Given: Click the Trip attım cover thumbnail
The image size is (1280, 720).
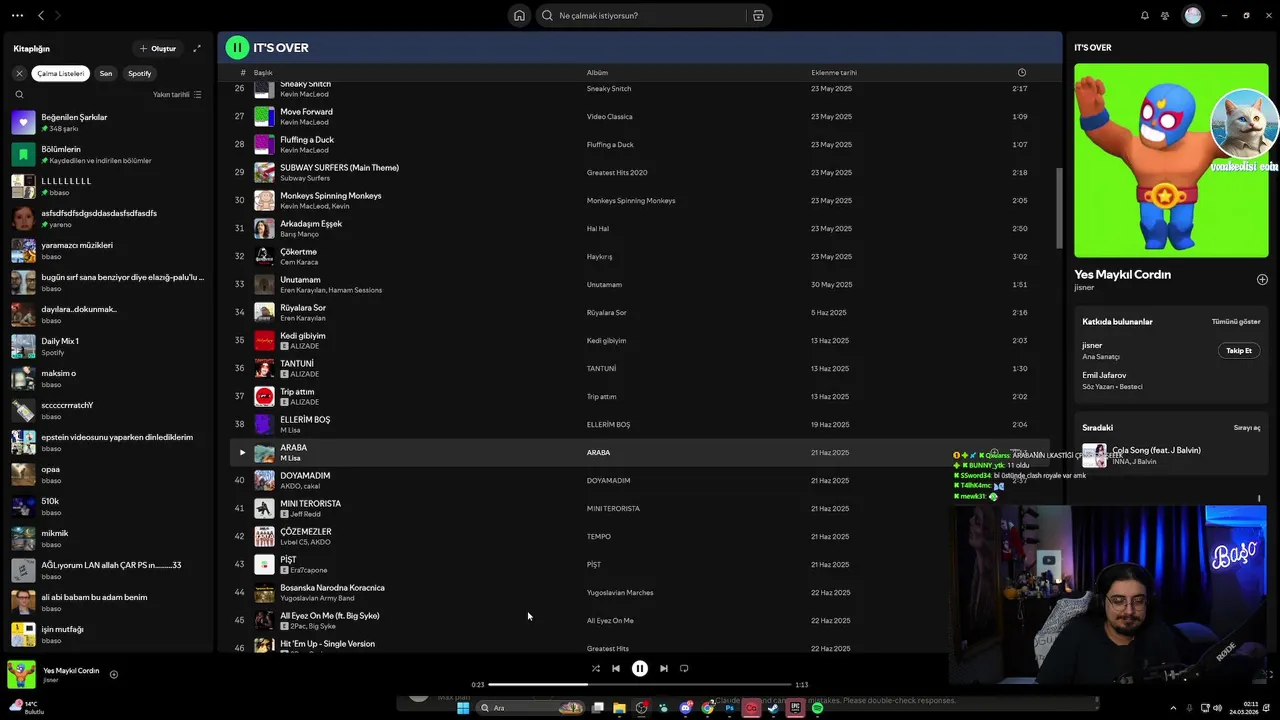Looking at the screenshot, I should (264, 396).
